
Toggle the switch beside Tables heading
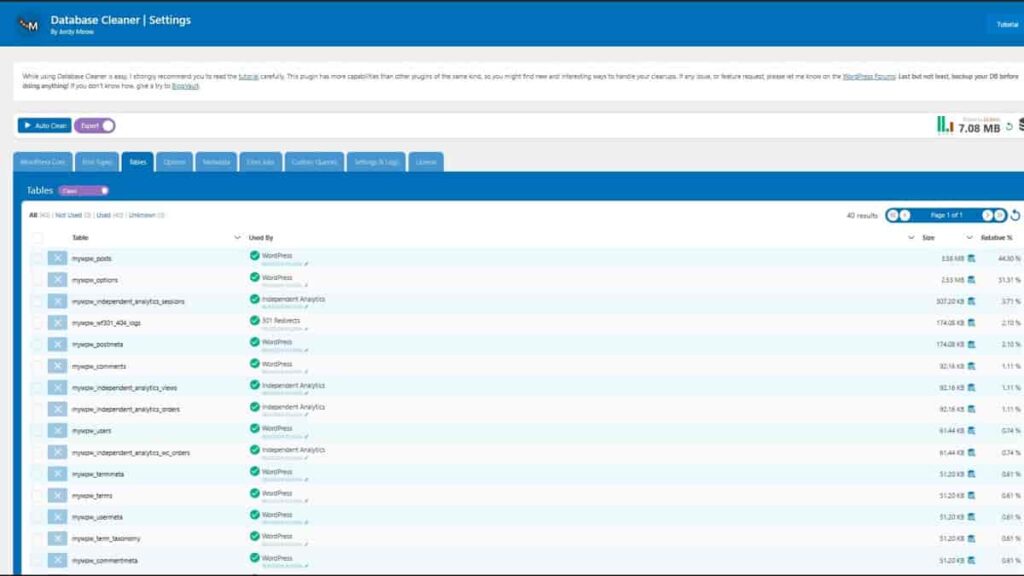(x=84, y=191)
